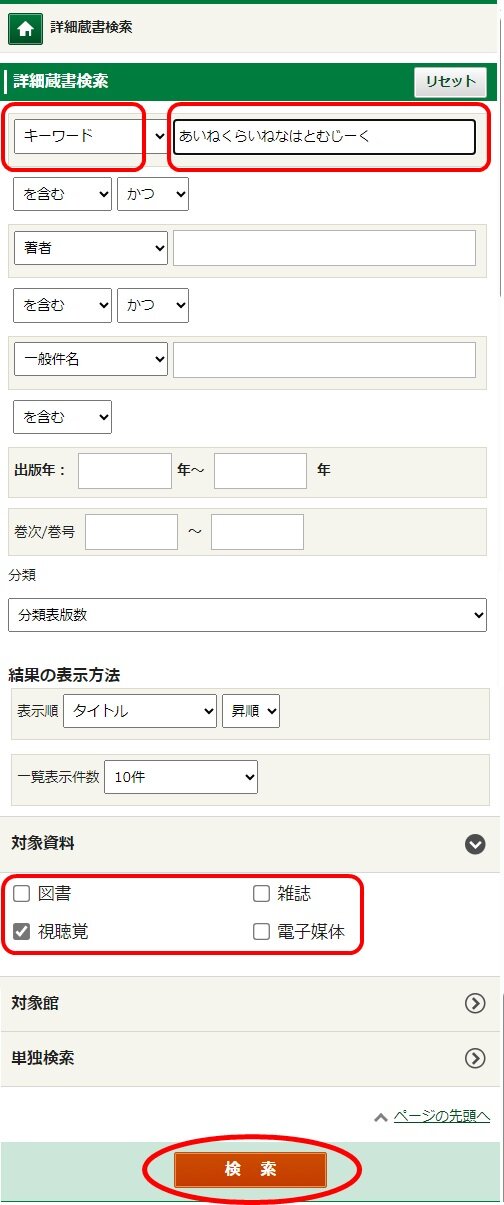Expand 対象館 arrow icon
Screen dimensions: 504x1205
475,1004
